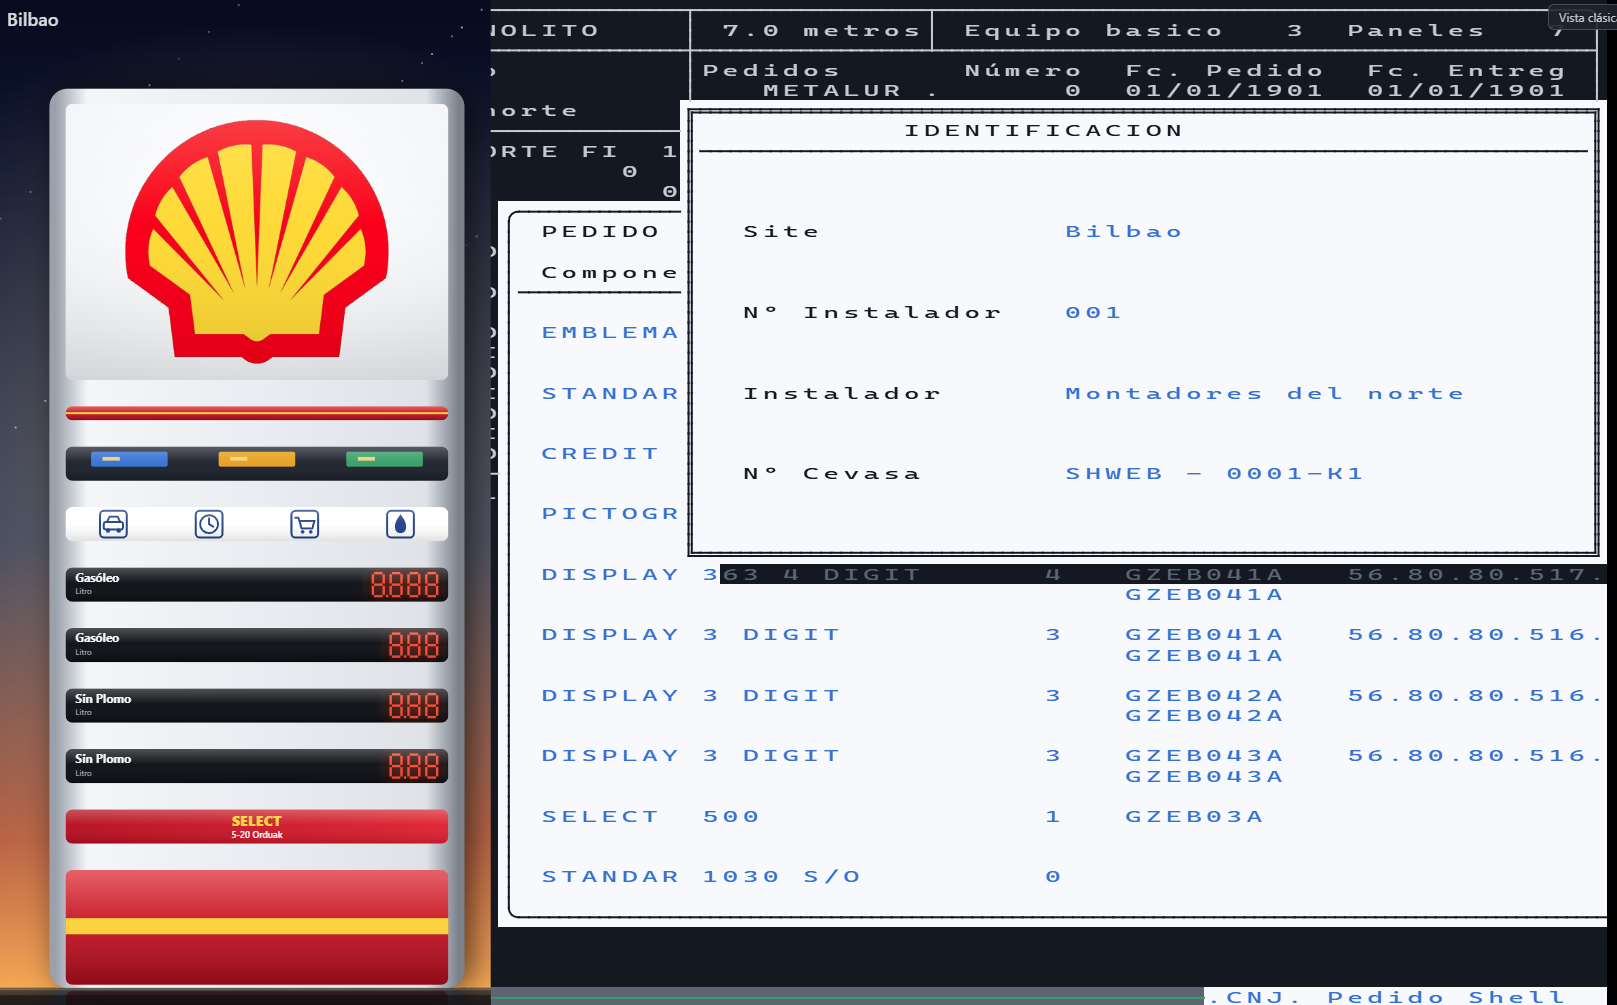Click the red and yellow base panel

click(x=257, y=927)
